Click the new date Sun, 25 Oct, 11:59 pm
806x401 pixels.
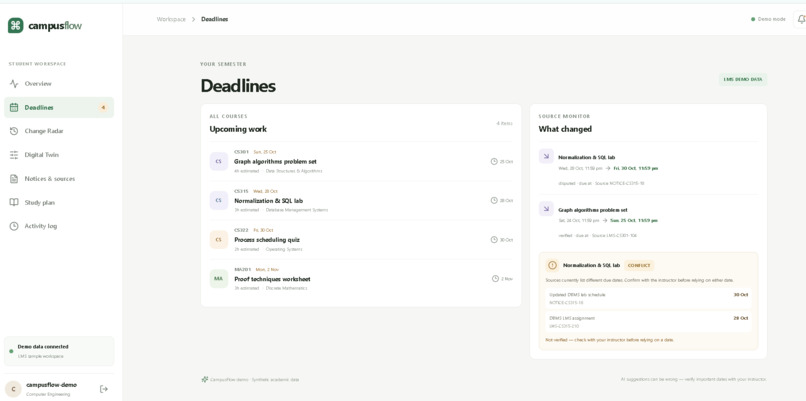click(634, 221)
